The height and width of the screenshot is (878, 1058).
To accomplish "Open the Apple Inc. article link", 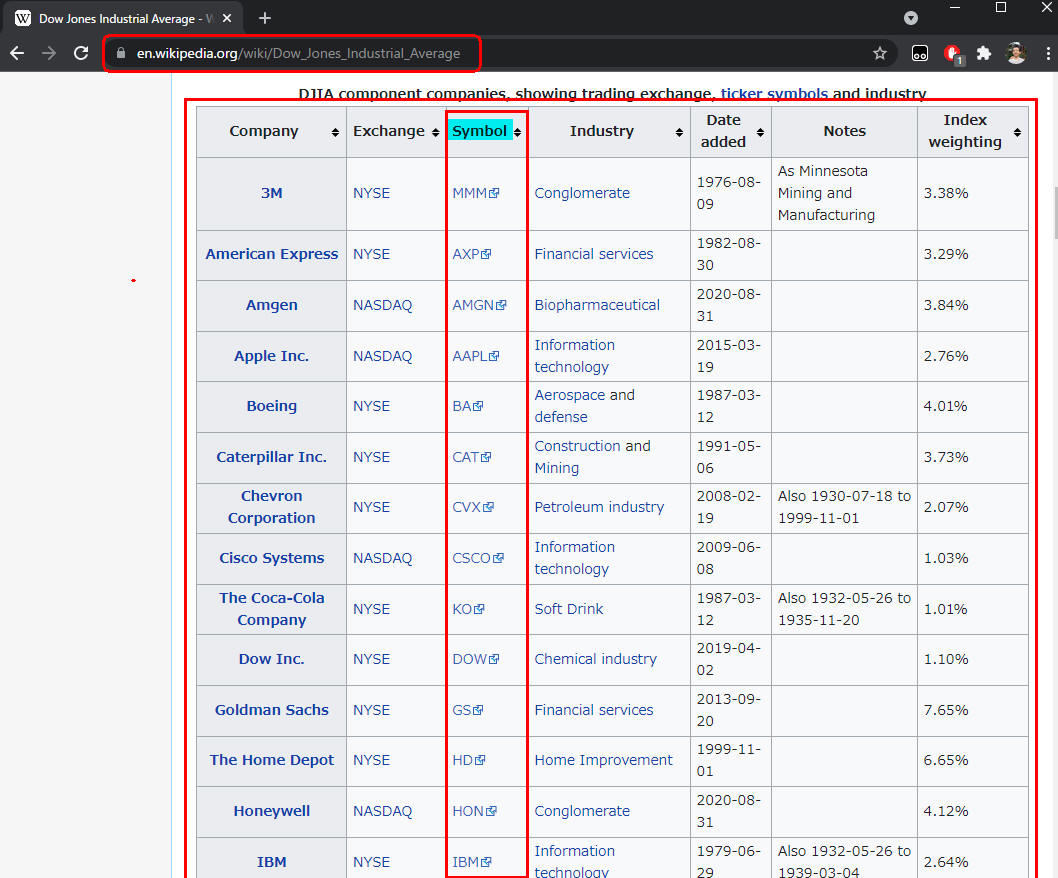I will click(271, 356).
